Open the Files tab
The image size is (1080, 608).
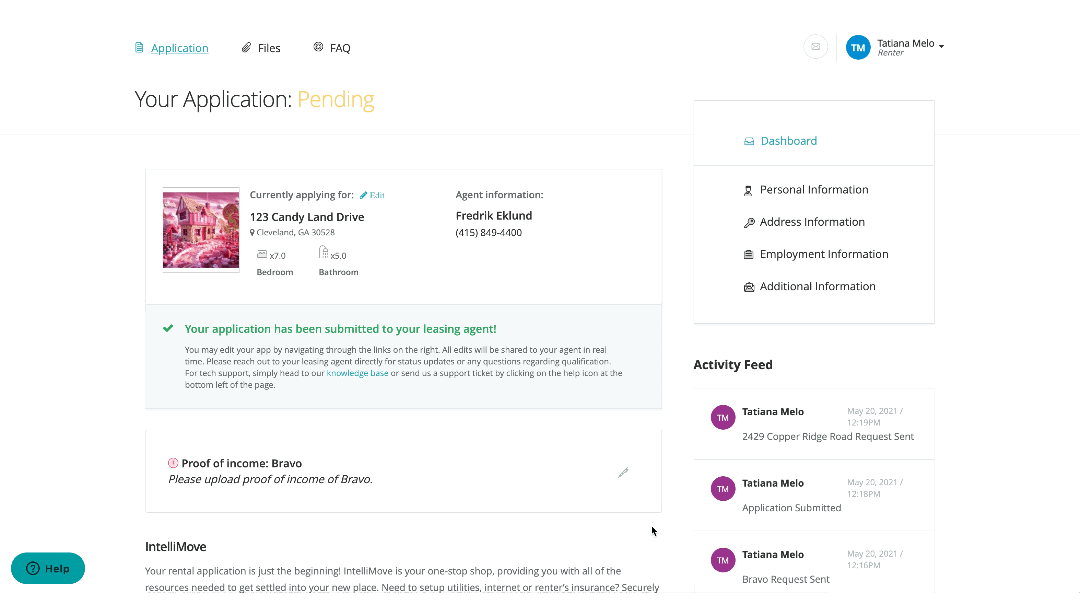click(x=268, y=48)
